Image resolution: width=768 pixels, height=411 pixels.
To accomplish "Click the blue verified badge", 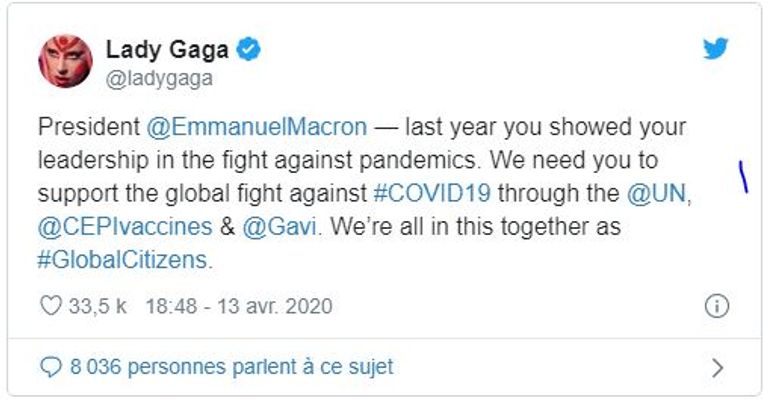I will coord(249,50).
